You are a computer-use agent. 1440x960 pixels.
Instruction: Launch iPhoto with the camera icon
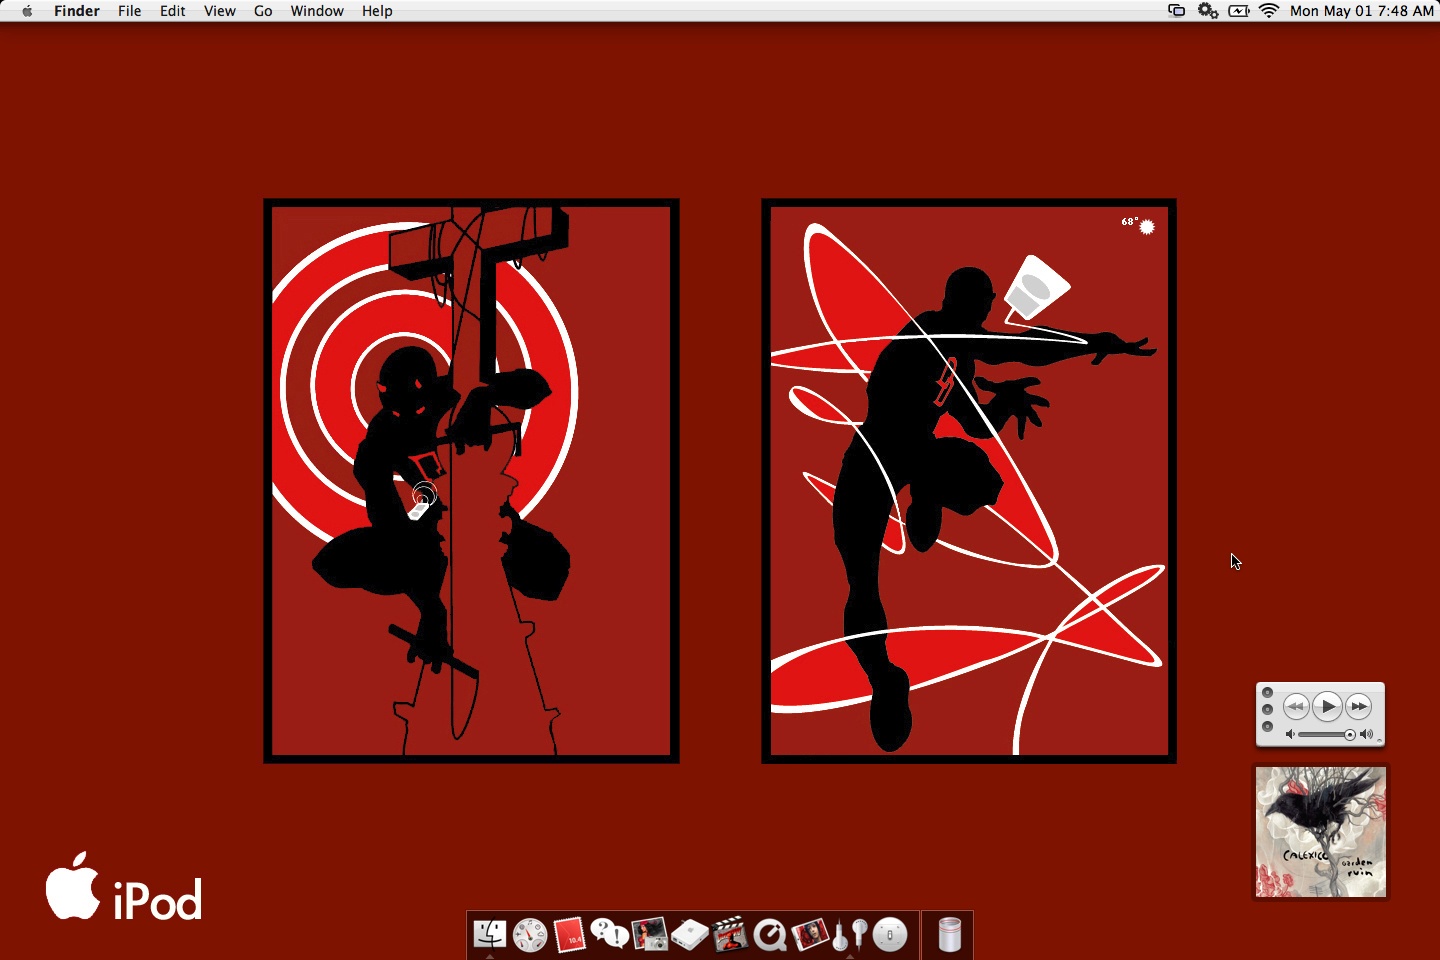click(x=650, y=934)
